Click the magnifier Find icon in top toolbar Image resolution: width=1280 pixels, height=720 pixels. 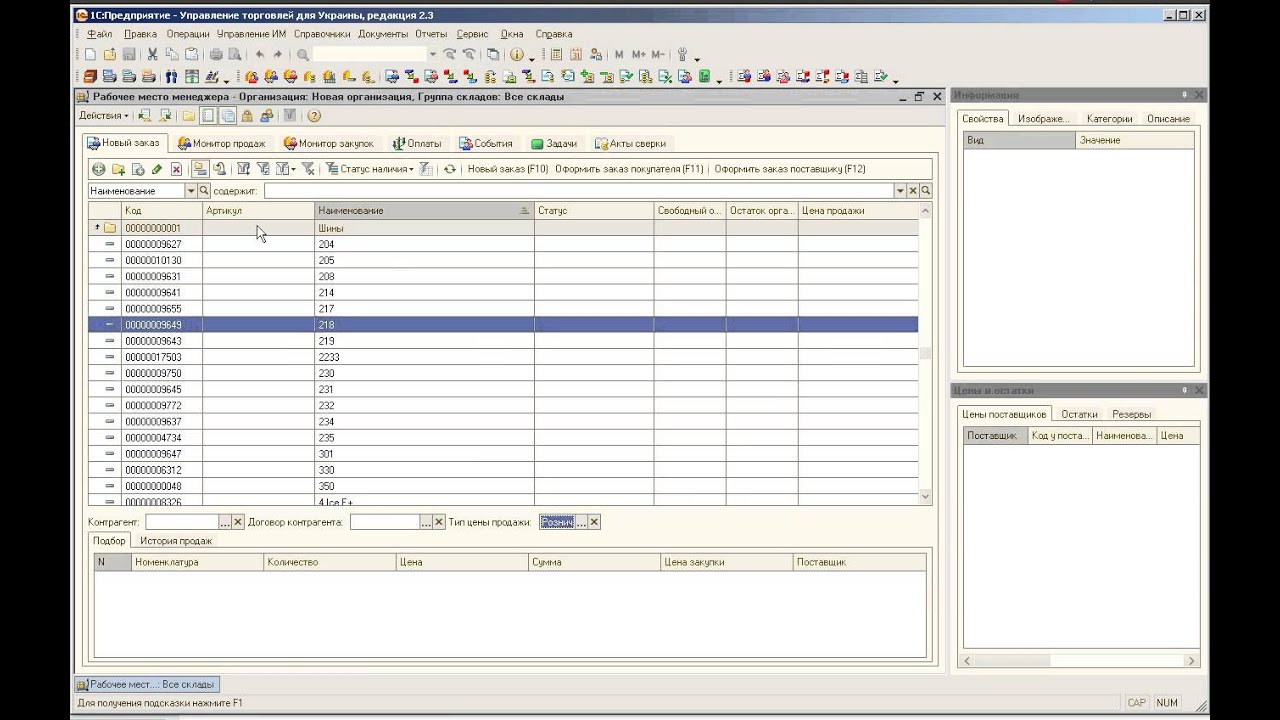point(303,54)
